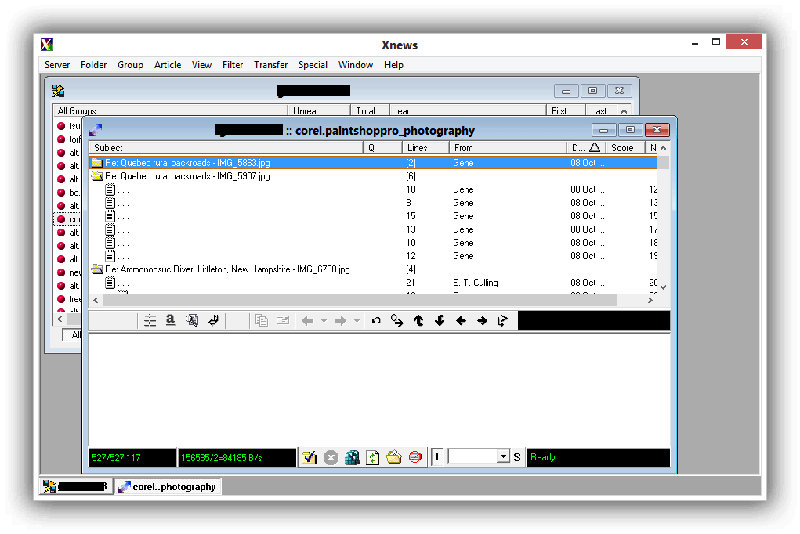The width and height of the screenshot is (800, 534).
Task: Click the open folder icon in status bar
Action: pyautogui.click(x=394, y=457)
